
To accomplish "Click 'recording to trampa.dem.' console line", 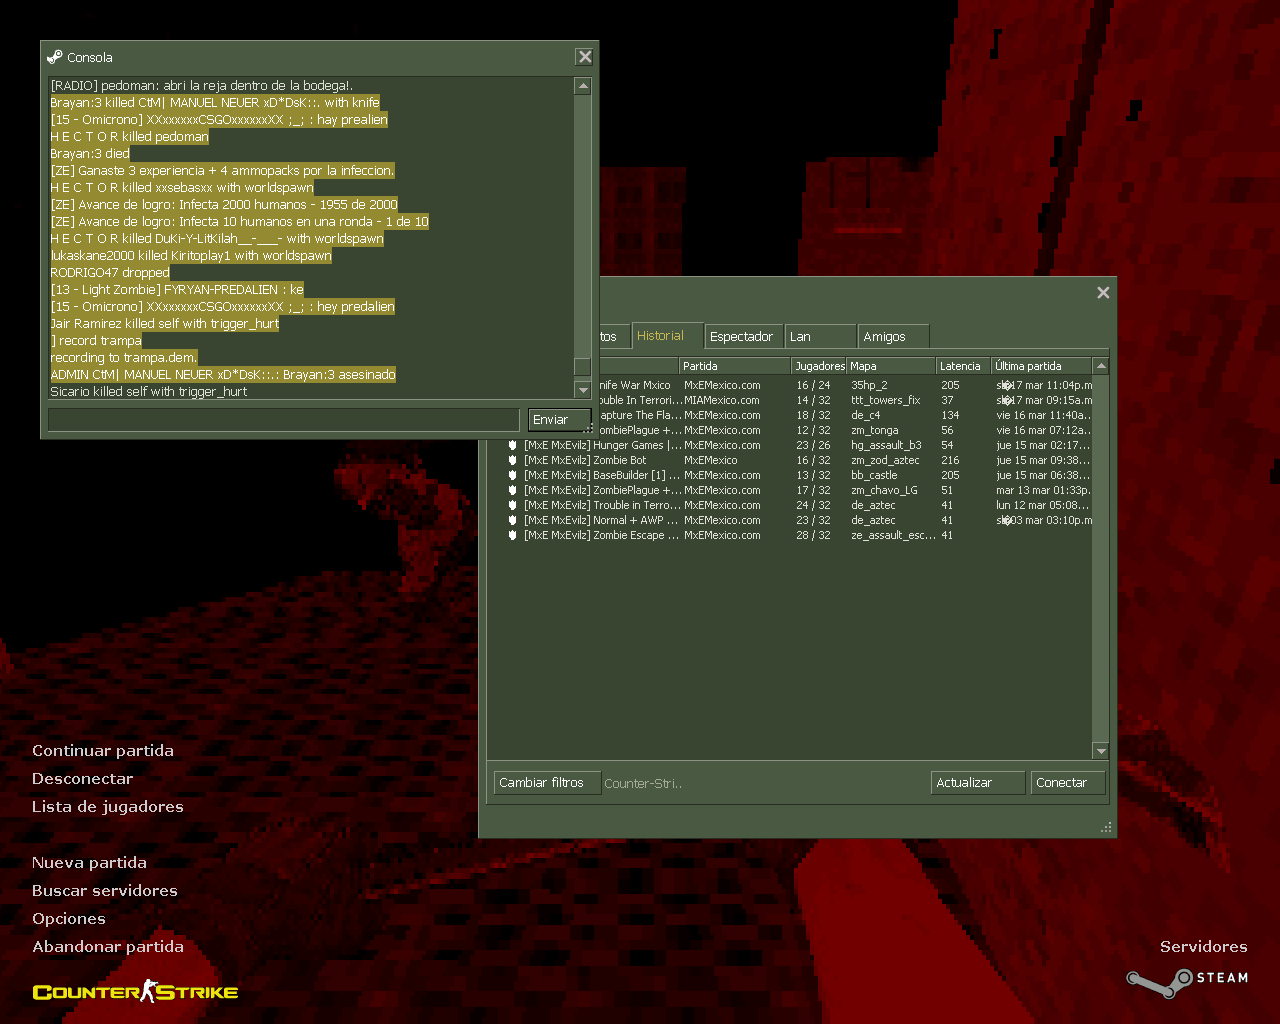I will pos(124,358).
